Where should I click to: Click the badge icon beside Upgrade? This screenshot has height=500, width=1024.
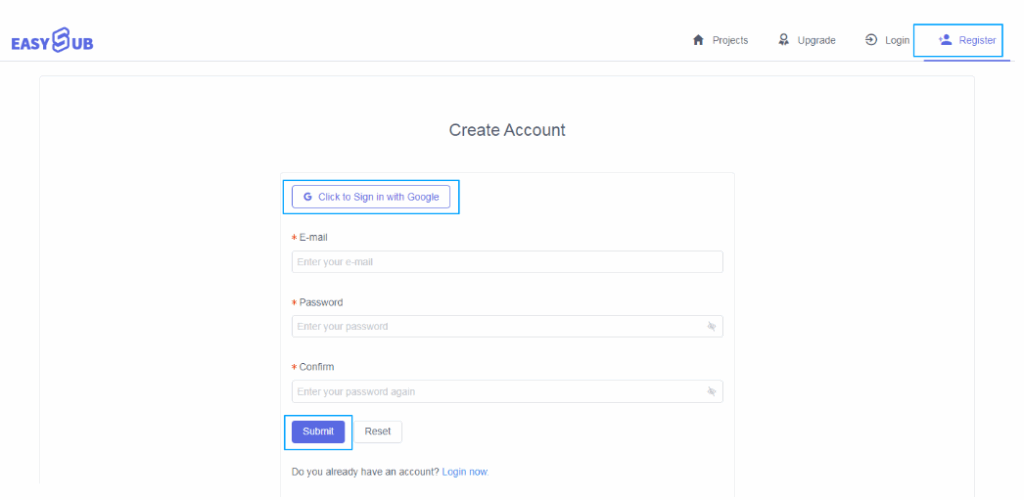point(784,40)
